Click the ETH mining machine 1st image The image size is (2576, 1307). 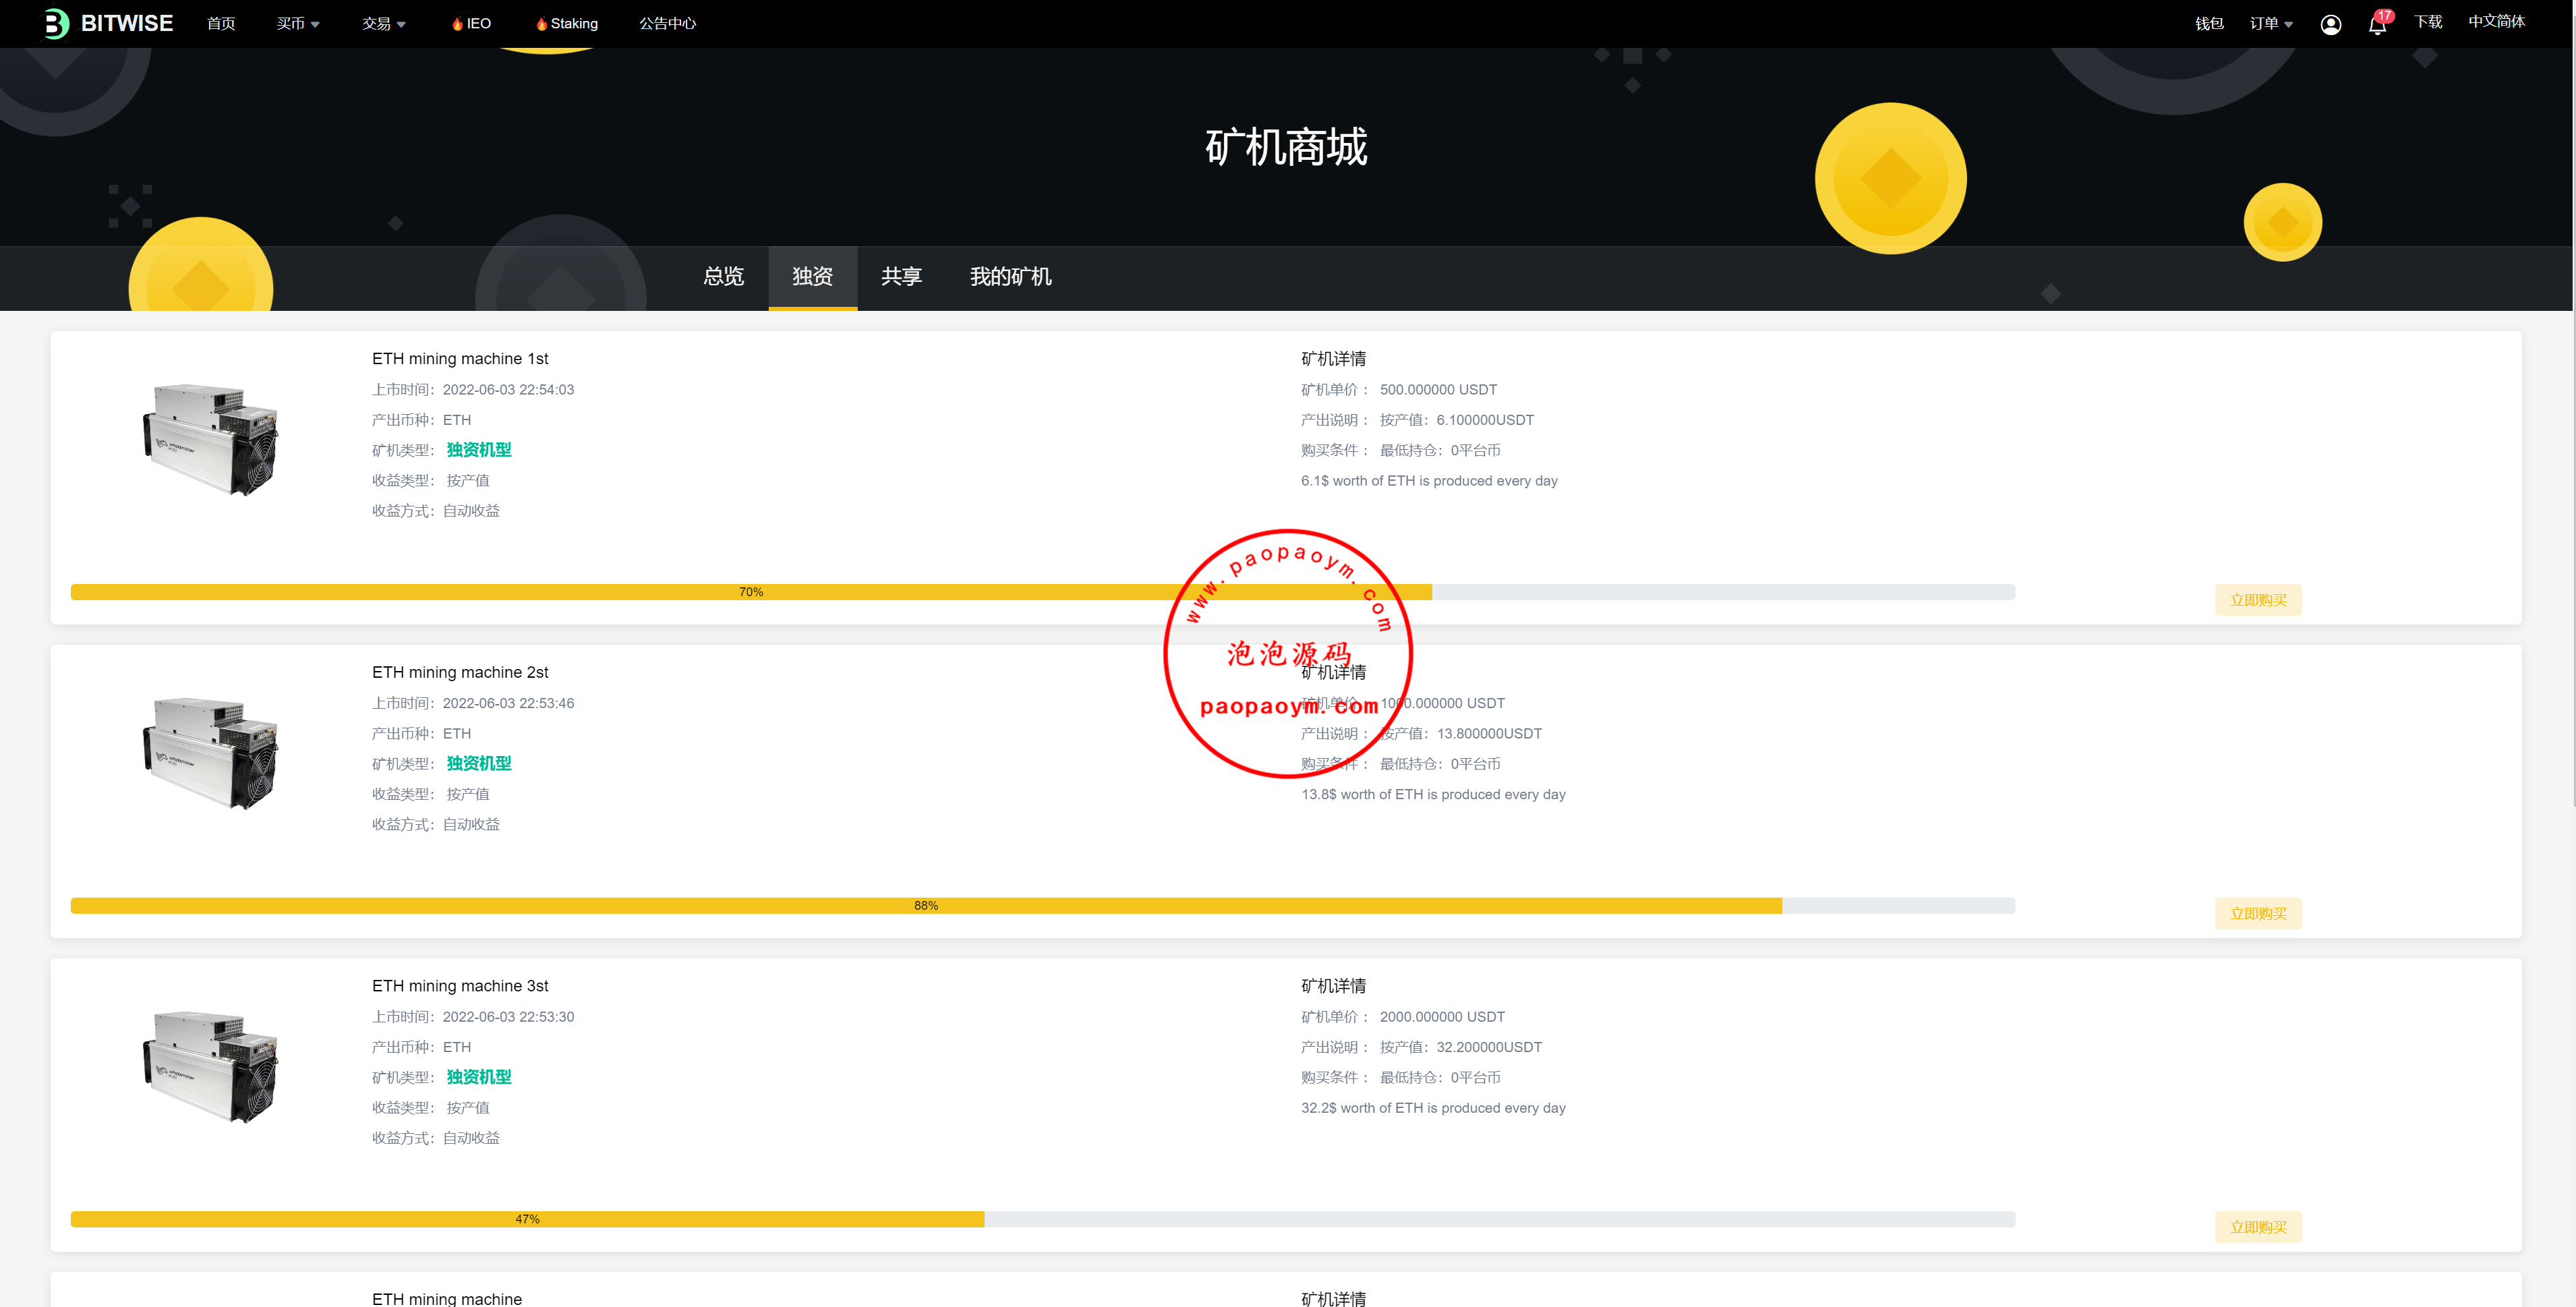(x=211, y=439)
